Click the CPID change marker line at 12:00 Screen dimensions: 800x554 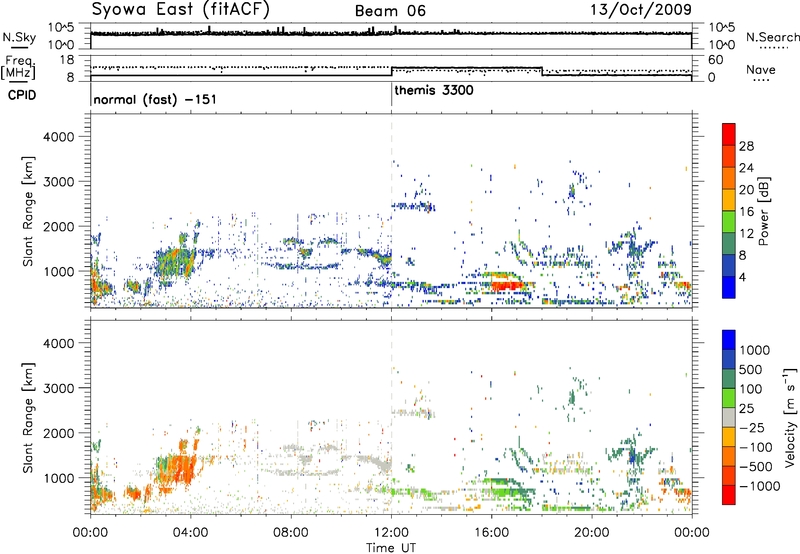(391, 94)
